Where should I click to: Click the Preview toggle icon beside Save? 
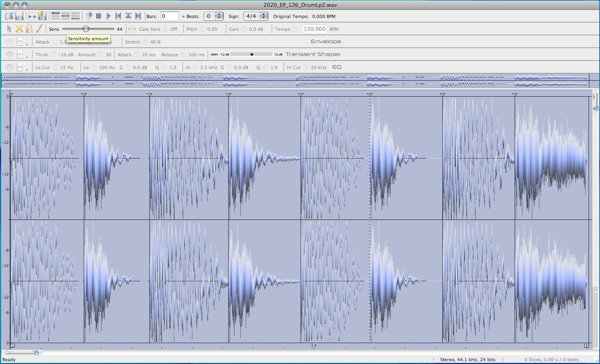point(32,16)
